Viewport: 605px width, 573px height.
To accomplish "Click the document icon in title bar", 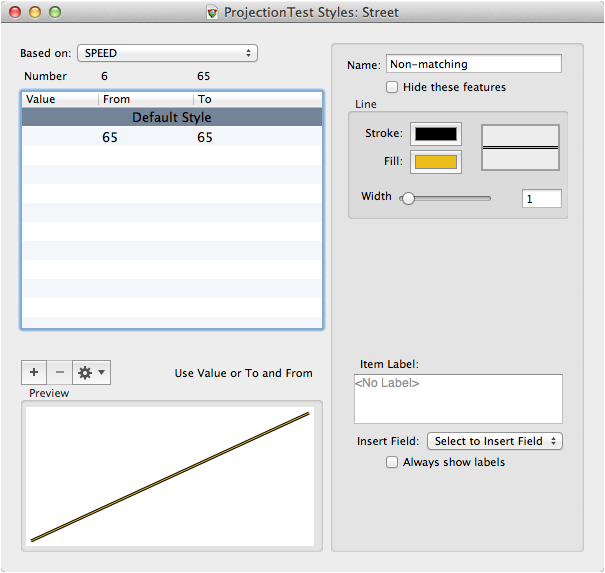I will click(212, 12).
